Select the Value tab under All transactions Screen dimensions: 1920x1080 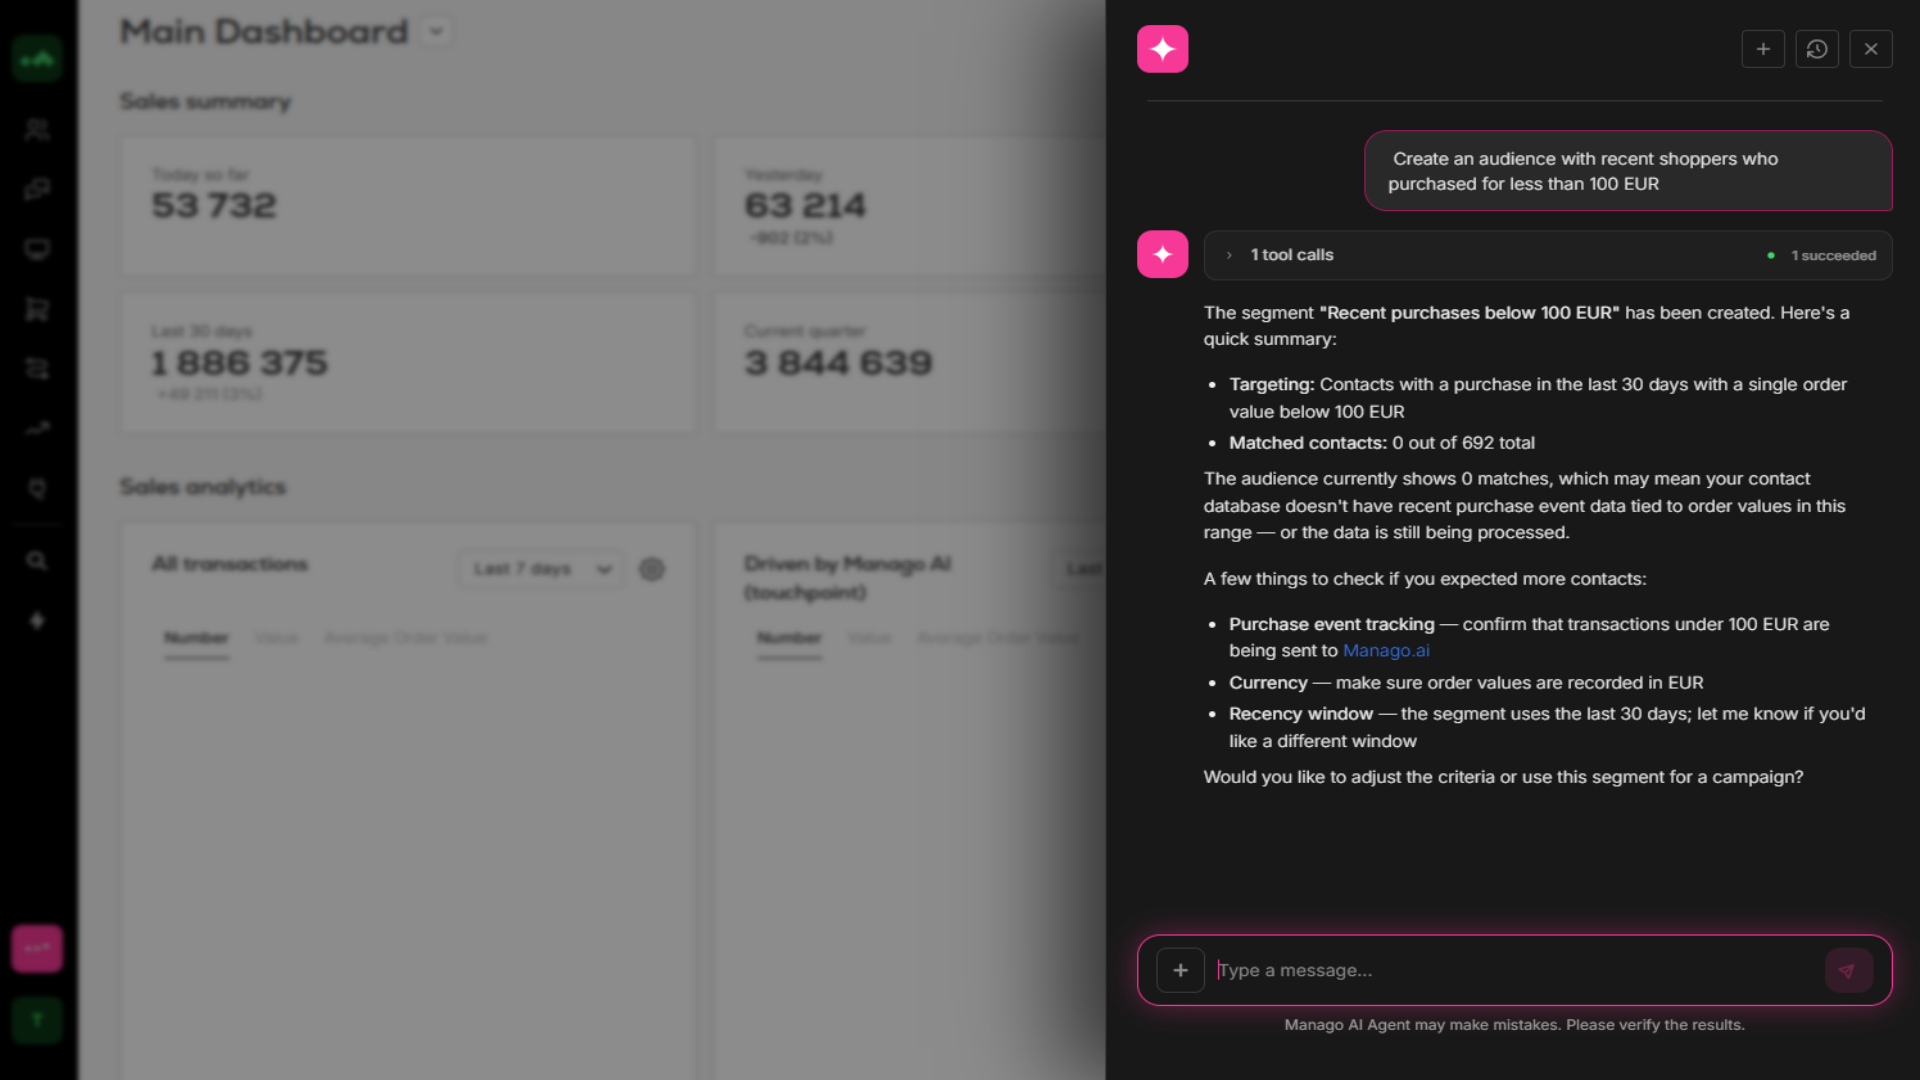click(276, 638)
